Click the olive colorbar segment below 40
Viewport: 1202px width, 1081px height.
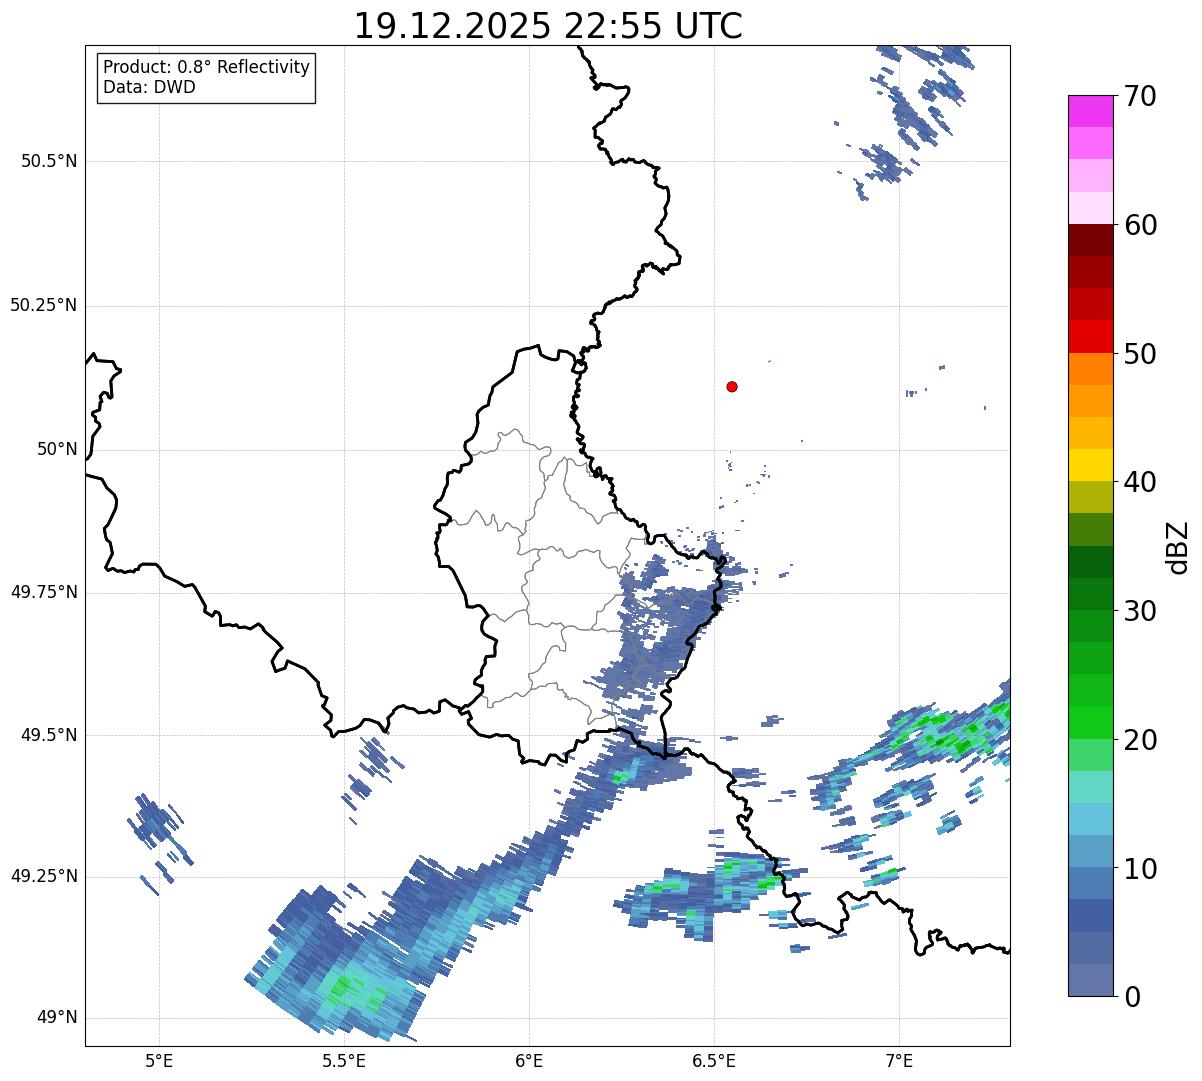click(x=1091, y=497)
